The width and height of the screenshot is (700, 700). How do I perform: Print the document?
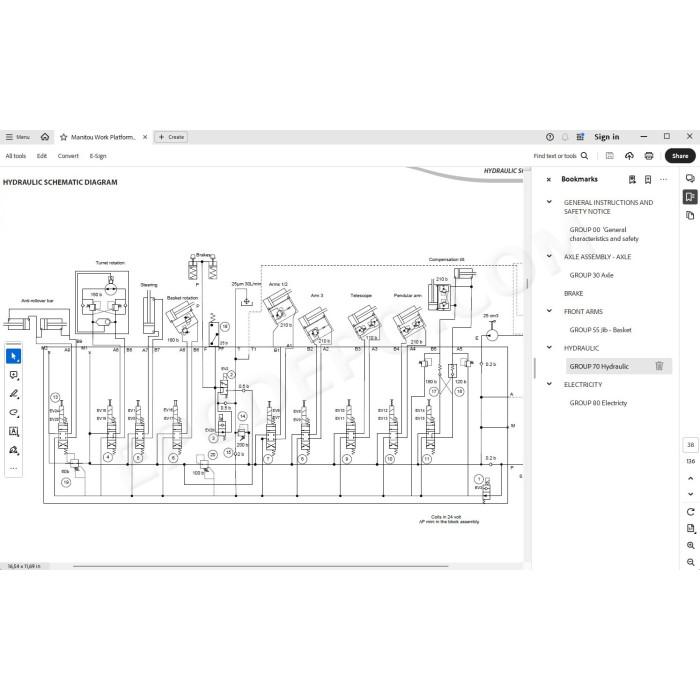coord(649,156)
